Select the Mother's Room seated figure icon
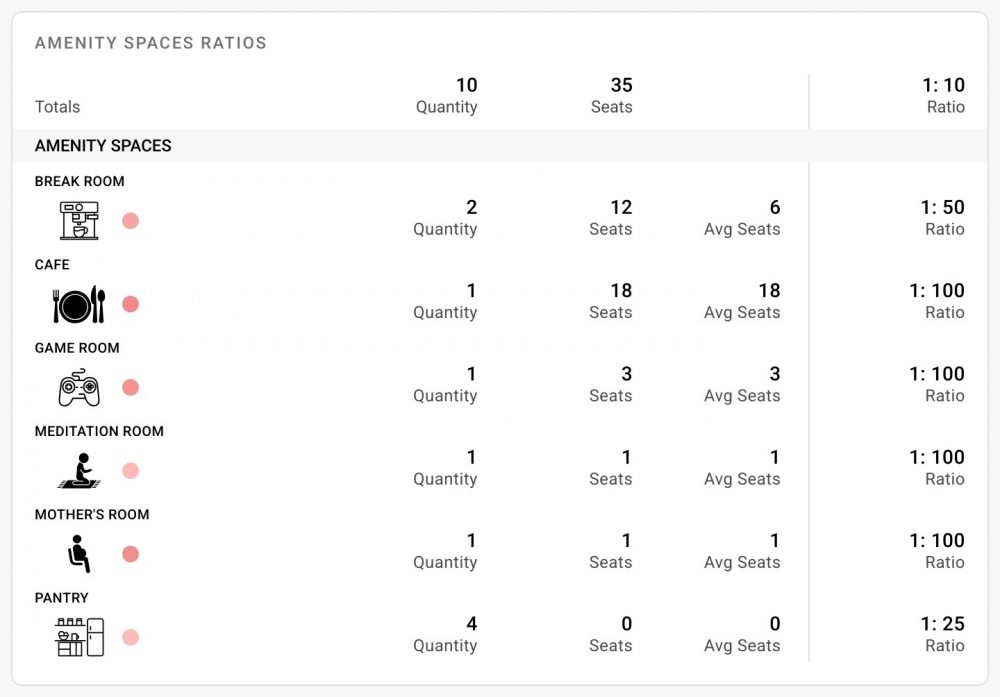 pyautogui.click(x=79, y=554)
